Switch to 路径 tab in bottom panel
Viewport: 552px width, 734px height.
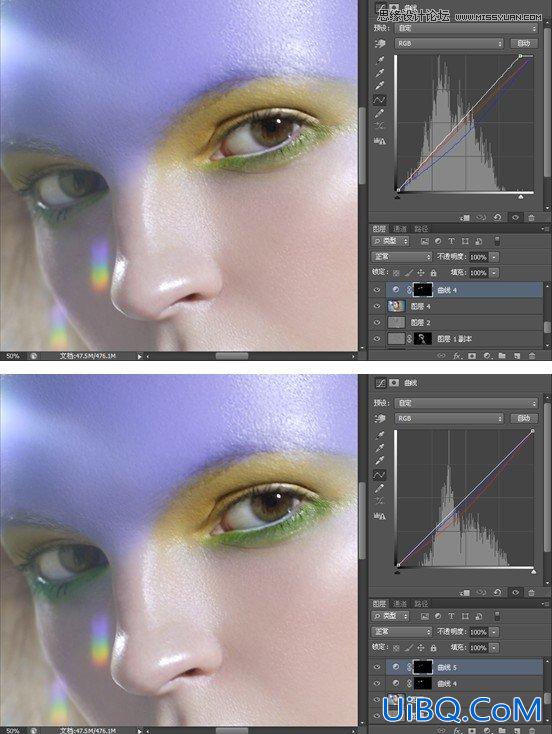pos(421,604)
